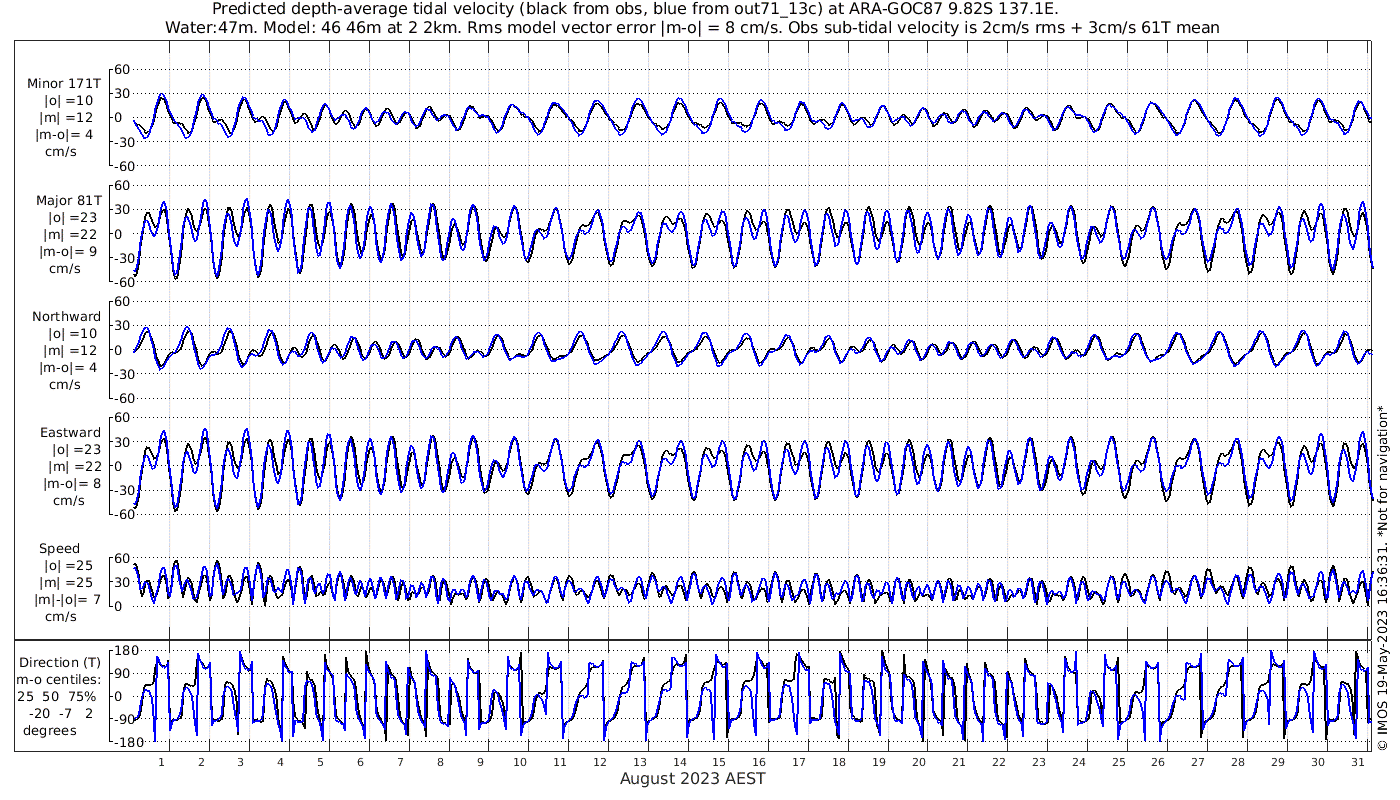Viewport: 1400px width, 800px height.
Task: Select the "30" tick of the Northward panel
Action: coord(123,326)
